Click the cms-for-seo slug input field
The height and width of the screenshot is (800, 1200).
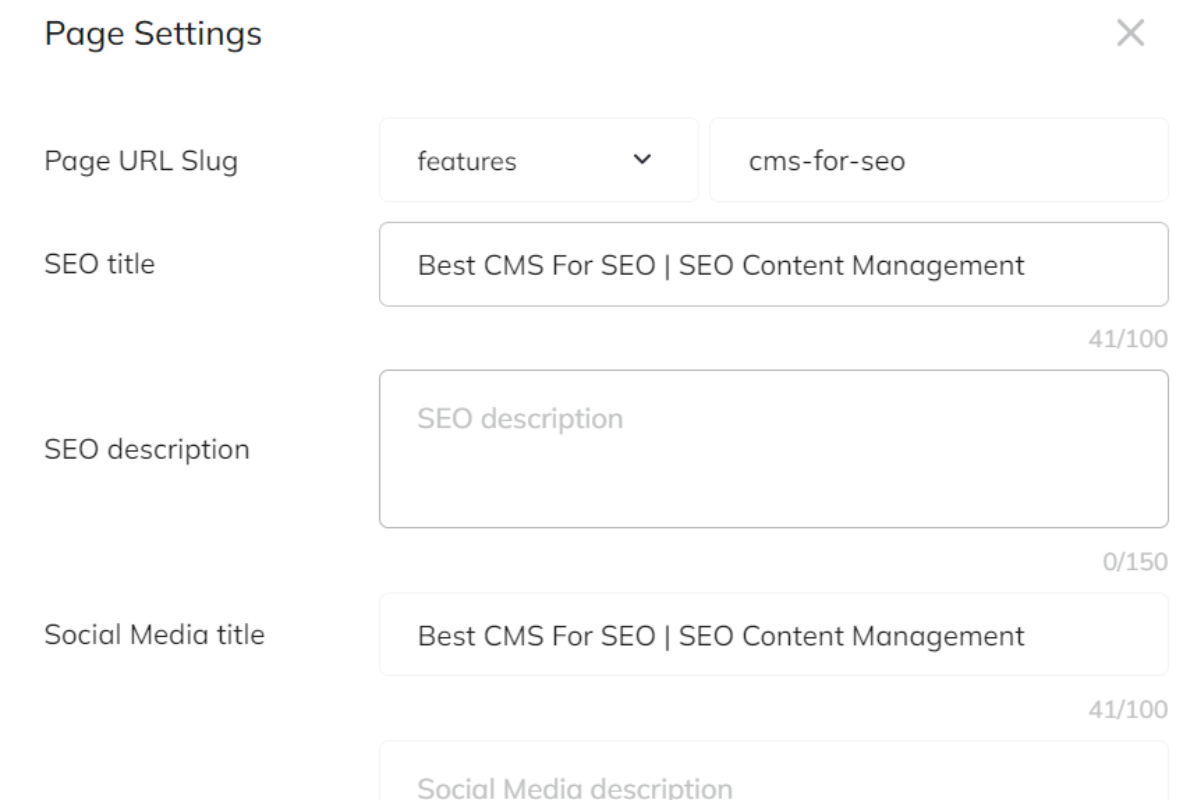[x=938, y=160]
